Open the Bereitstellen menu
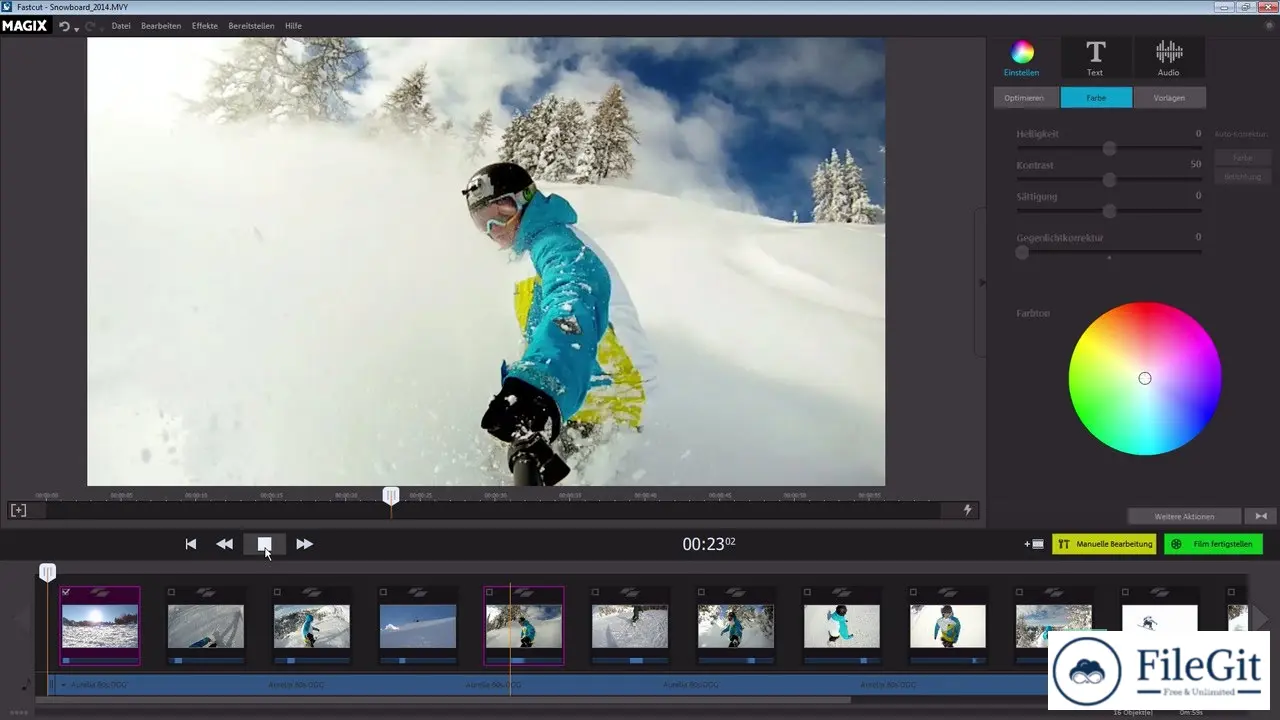The width and height of the screenshot is (1280, 720). coord(251,26)
